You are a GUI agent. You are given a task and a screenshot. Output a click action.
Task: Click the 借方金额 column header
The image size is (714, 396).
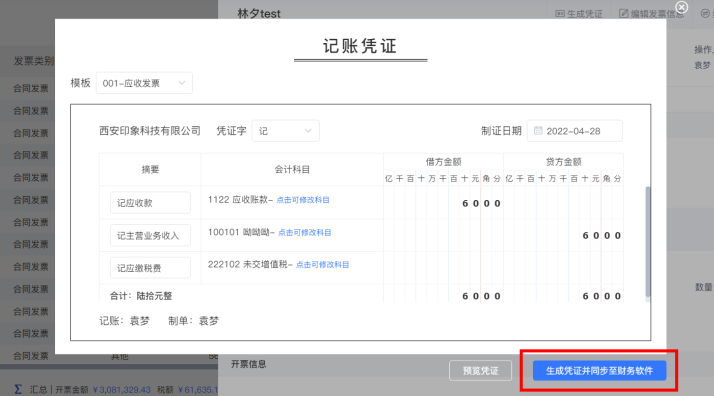[x=444, y=162]
